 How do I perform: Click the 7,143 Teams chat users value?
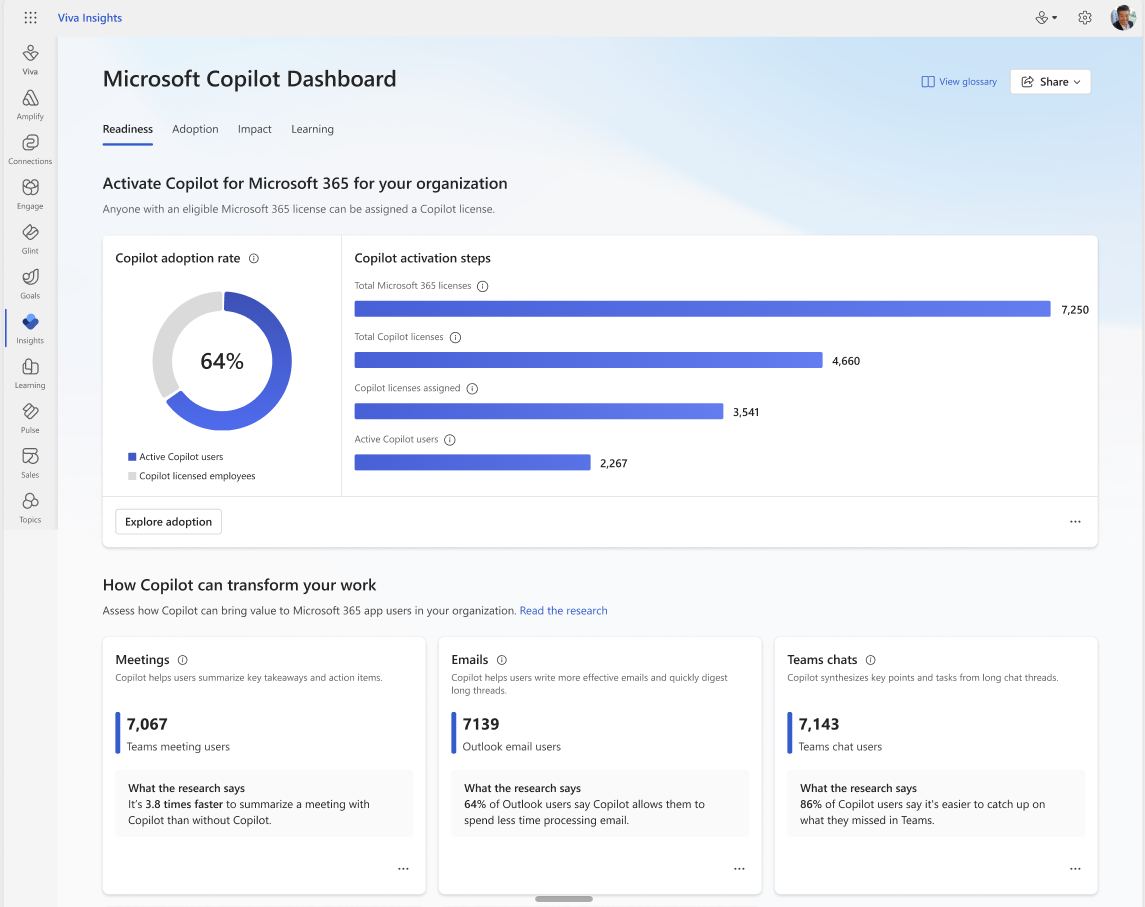[819, 724]
